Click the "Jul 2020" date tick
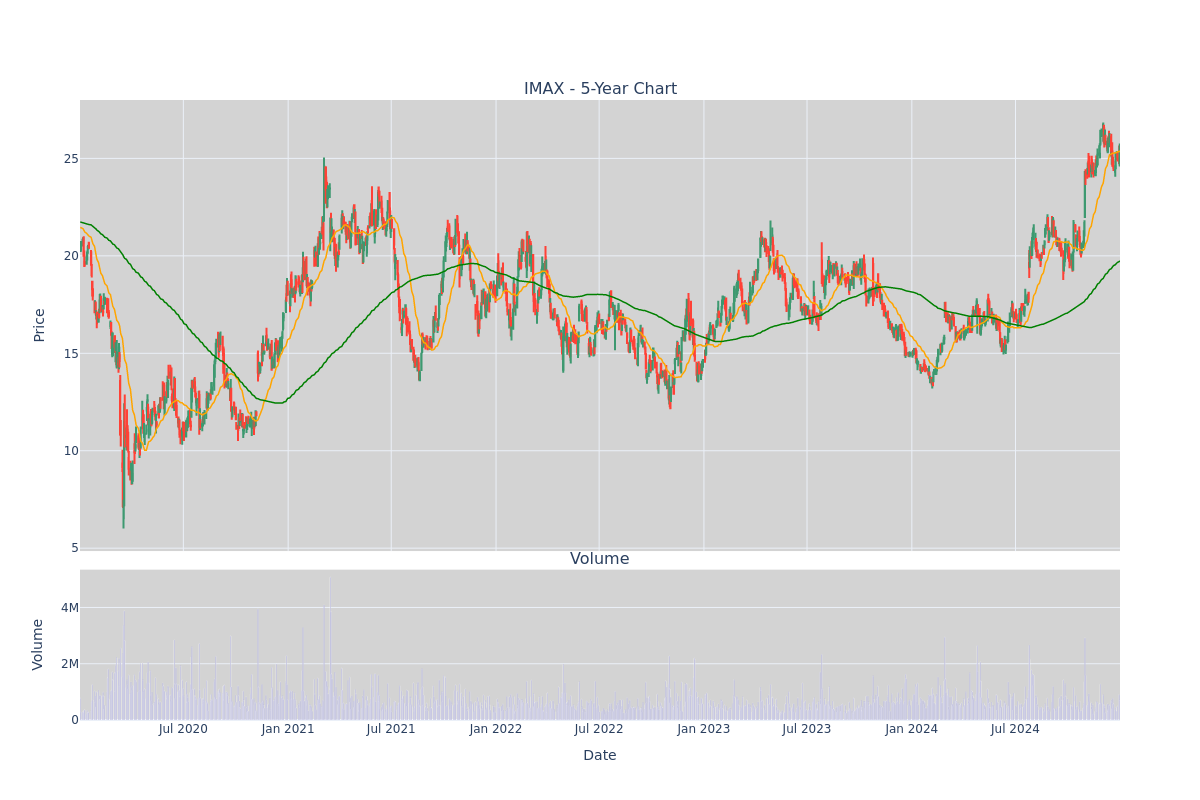The image size is (1200, 800). tap(183, 729)
